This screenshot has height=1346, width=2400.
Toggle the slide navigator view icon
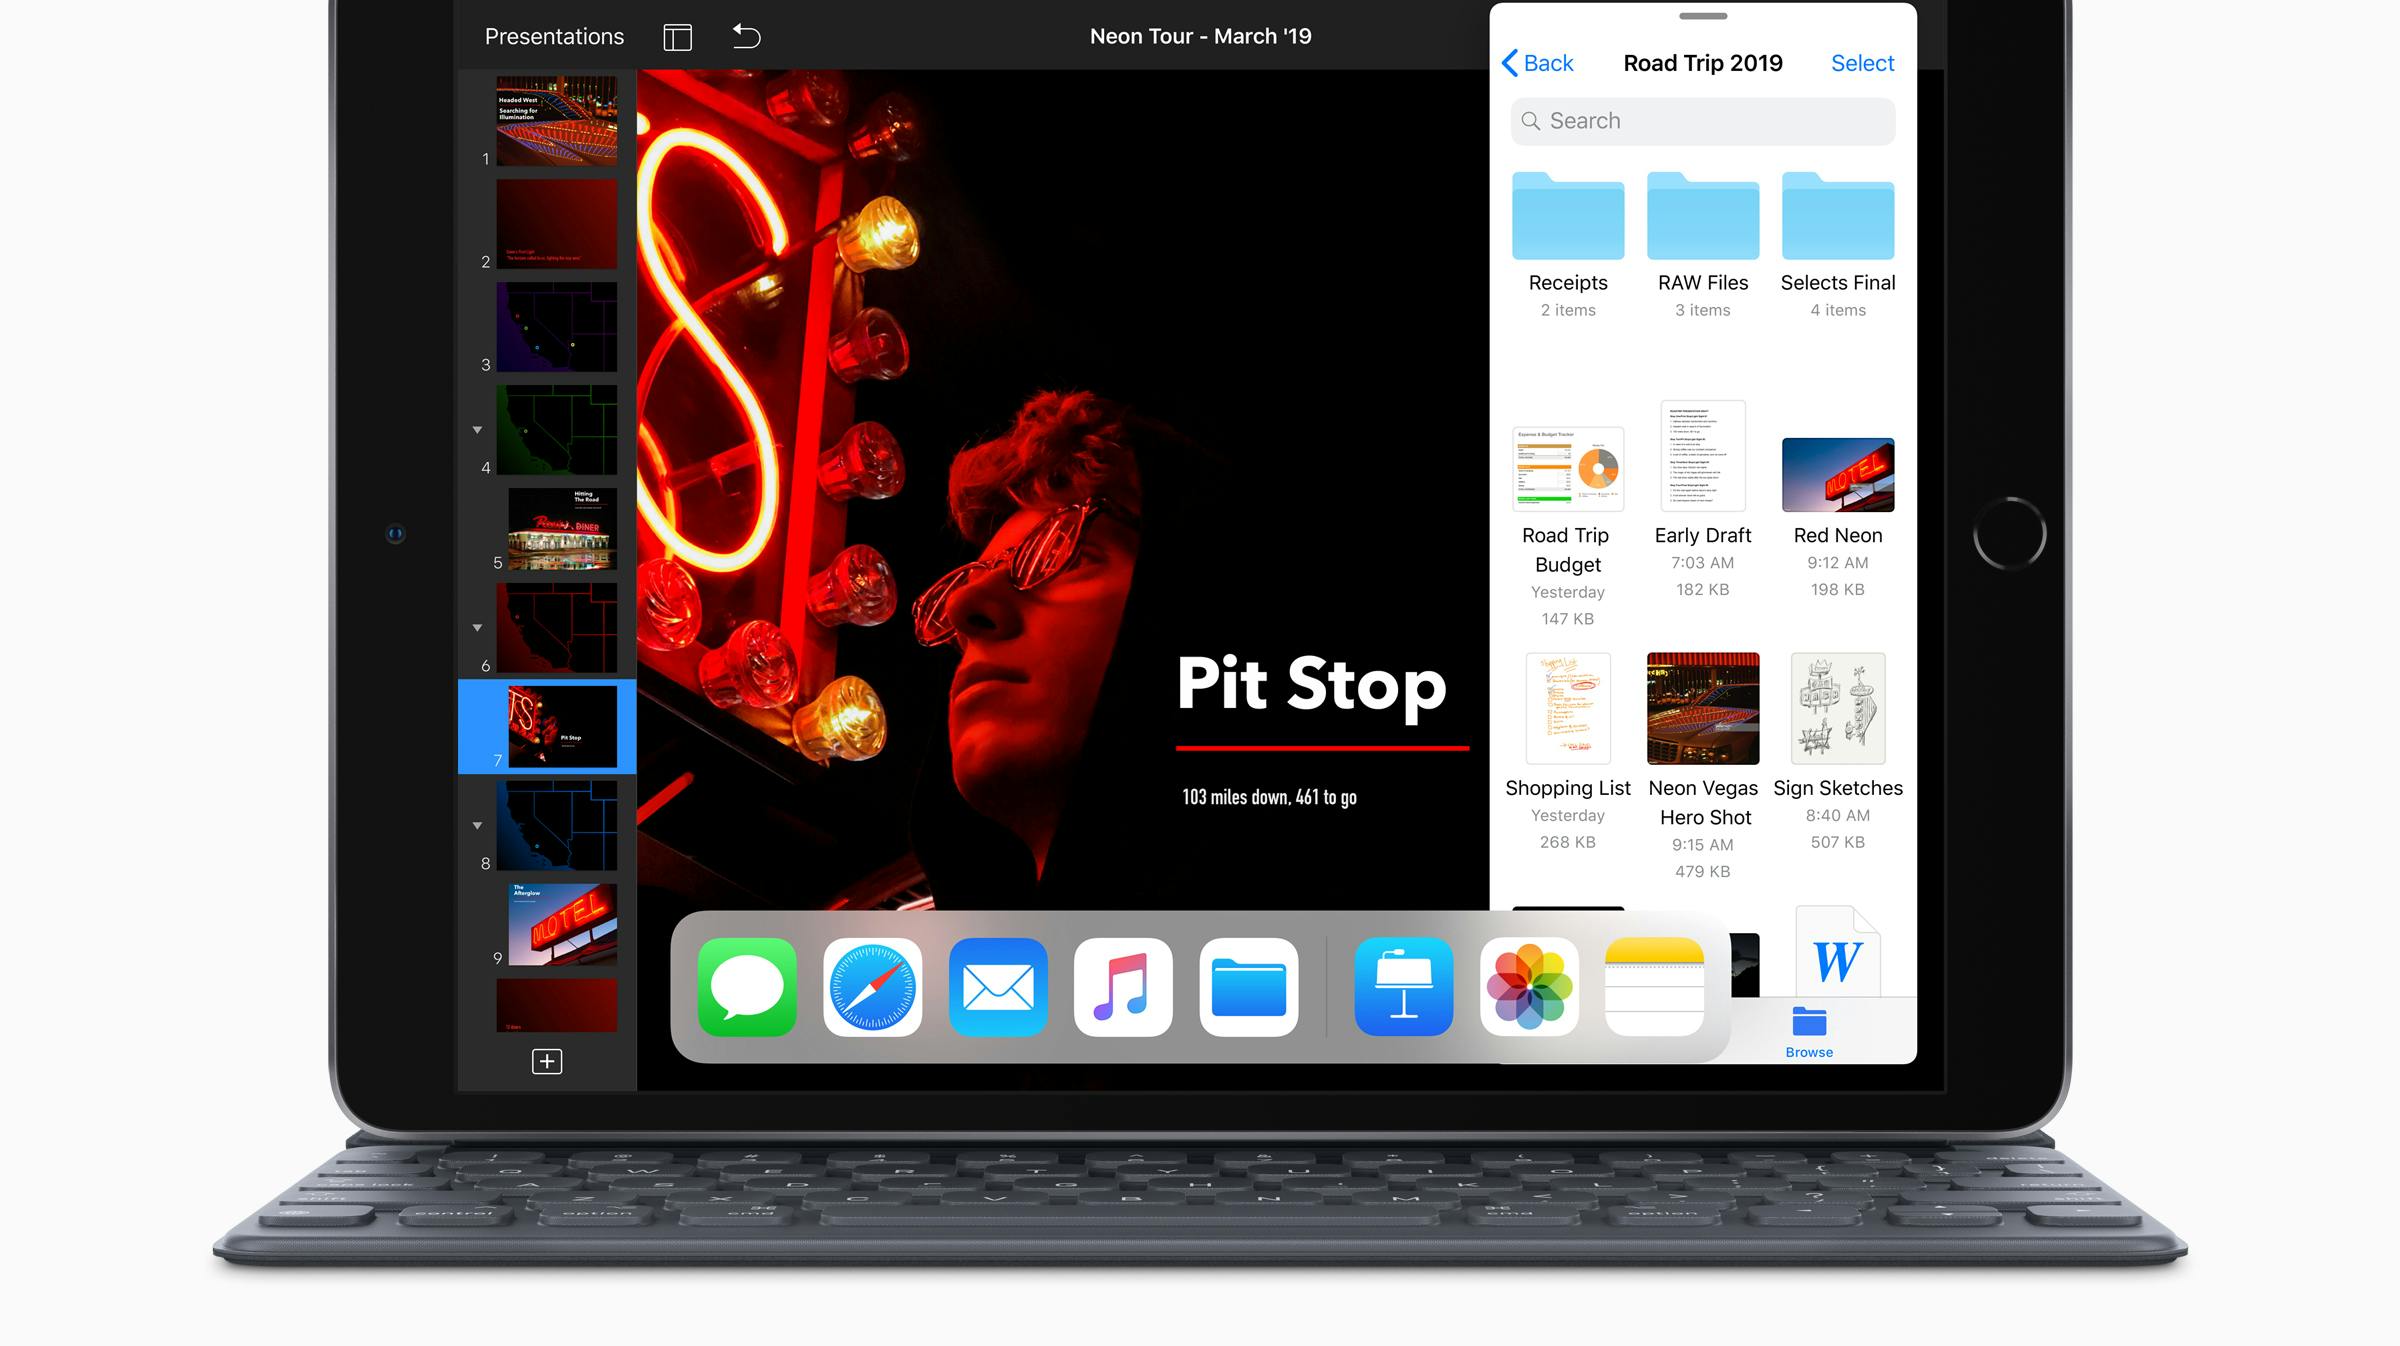[x=677, y=37]
